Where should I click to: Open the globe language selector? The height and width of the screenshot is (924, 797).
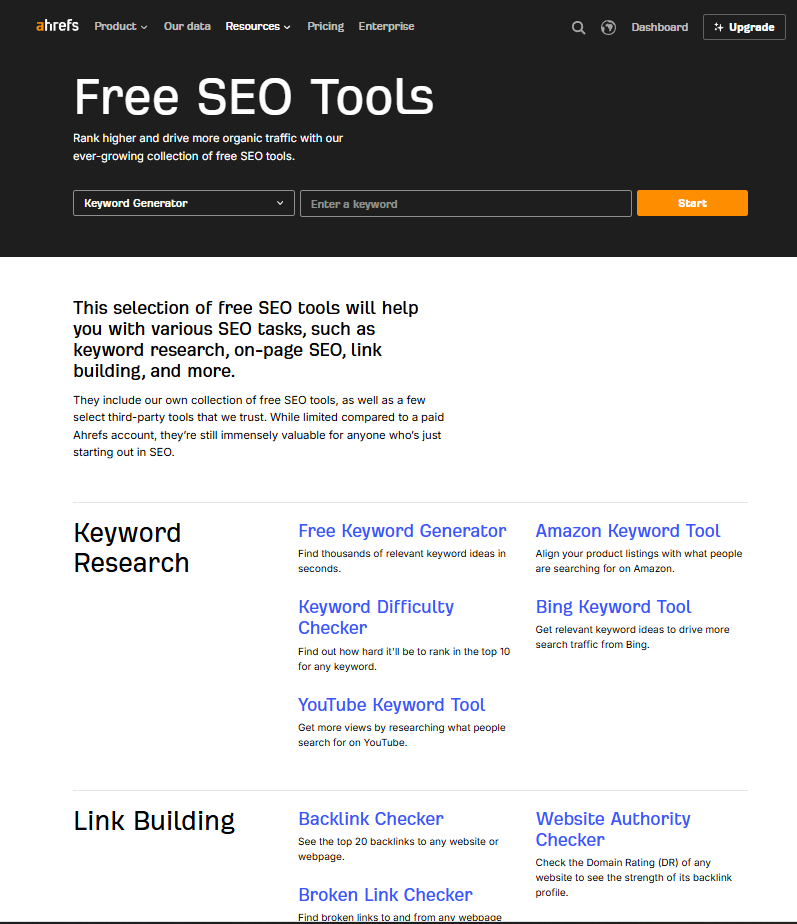click(608, 28)
